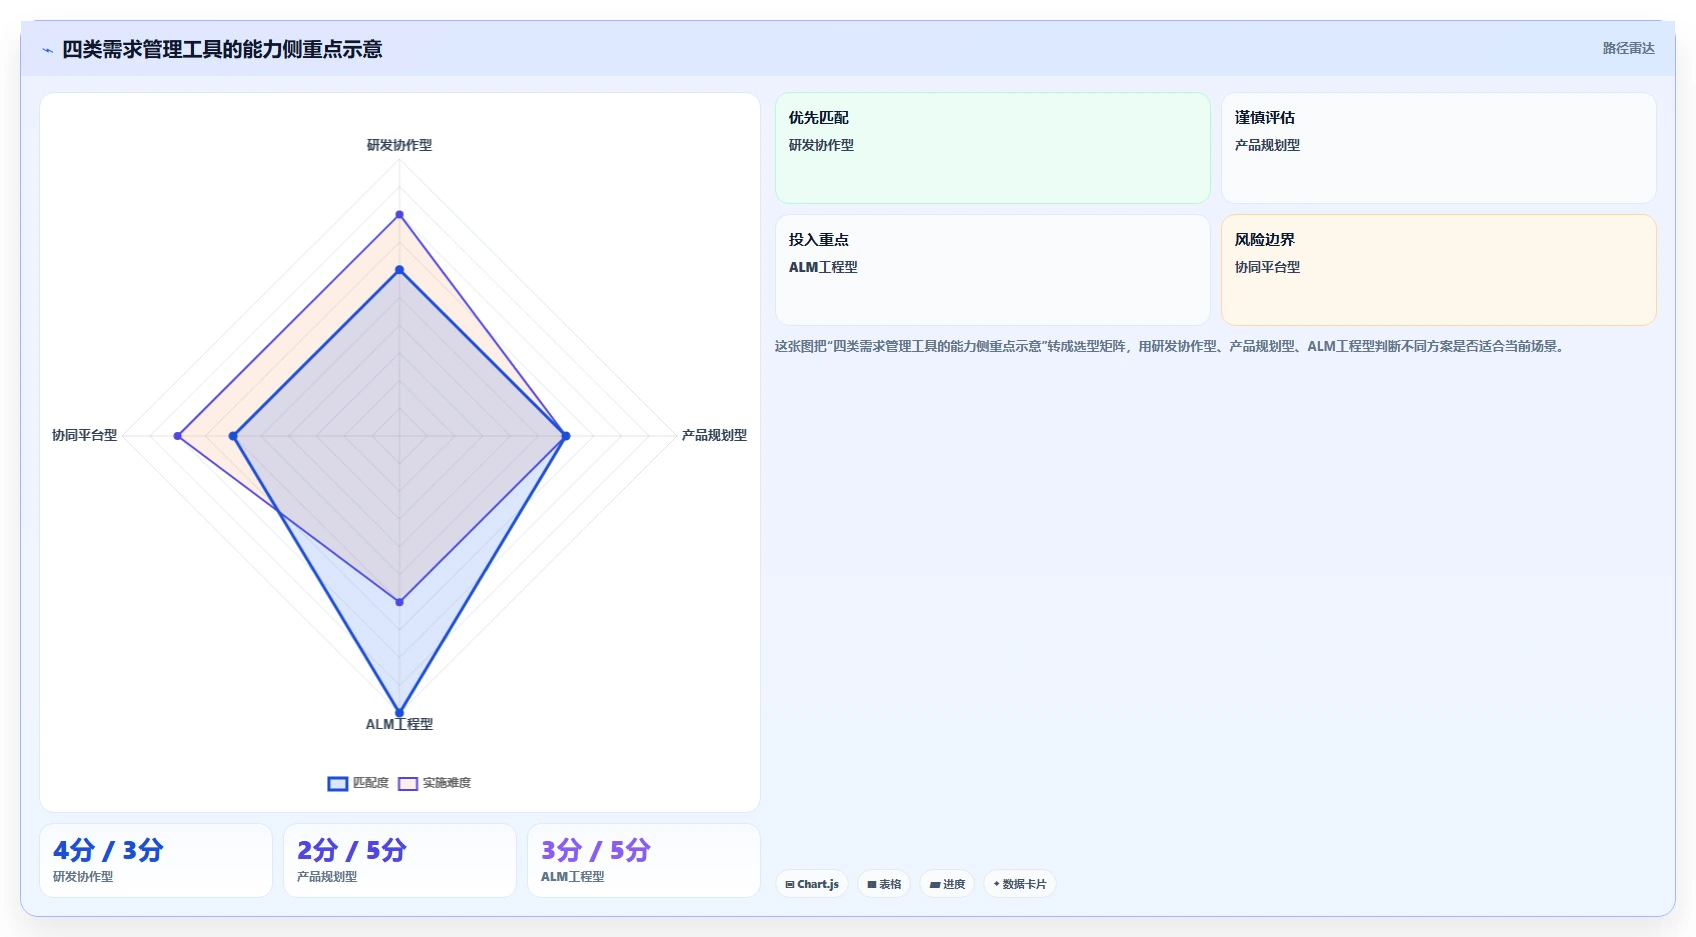This screenshot has height=937, width=1696.
Task: Click the blue 匹配度 point on 研发协作型 axis
Action: [x=400, y=270]
